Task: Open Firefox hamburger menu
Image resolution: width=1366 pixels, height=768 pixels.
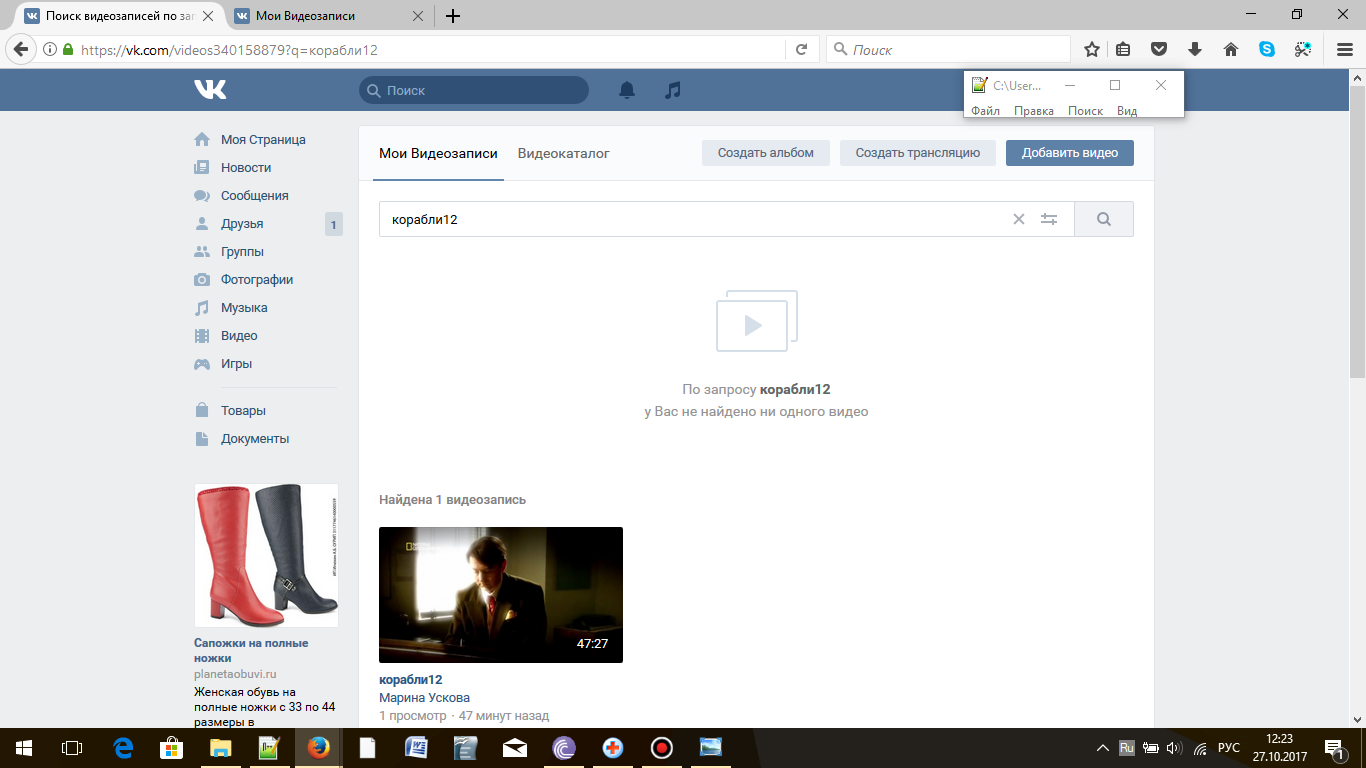Action: (1345, 49)
